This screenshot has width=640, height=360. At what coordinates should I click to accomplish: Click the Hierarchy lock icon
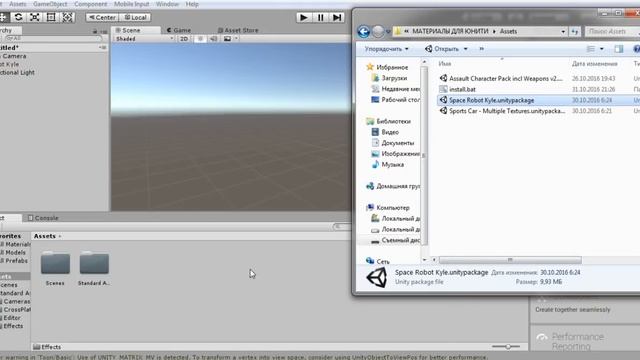(95, 31)
